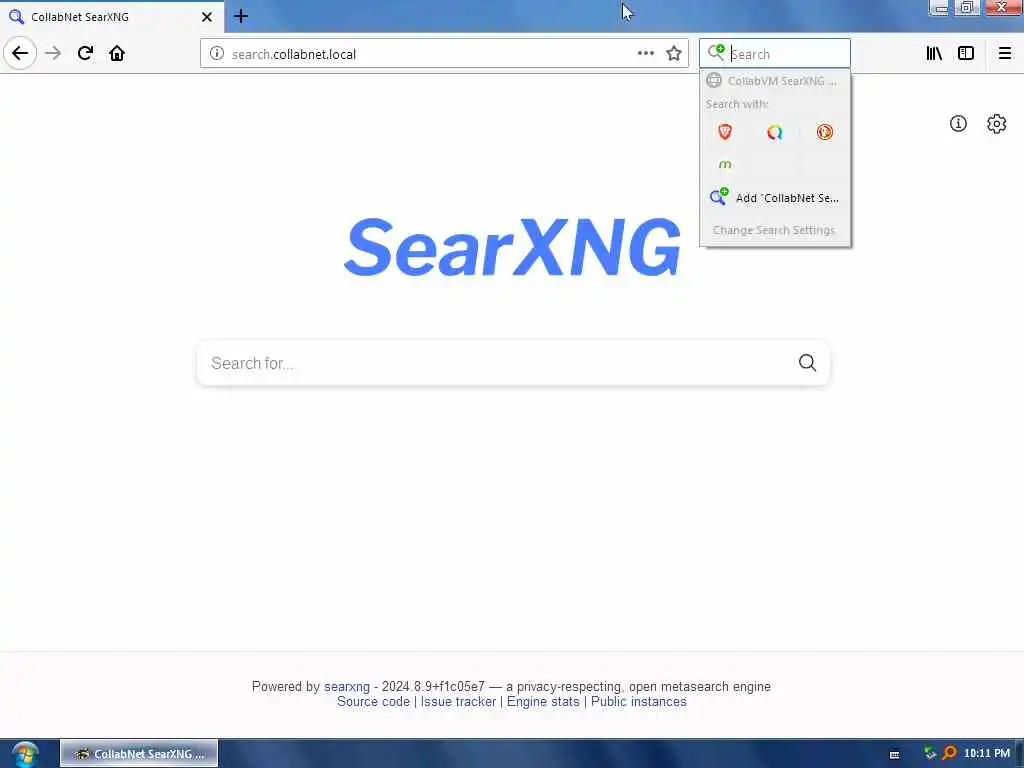The image size is (1024, 768).
Task: Open page actions three-dot menu
Action: pos(645,53)
